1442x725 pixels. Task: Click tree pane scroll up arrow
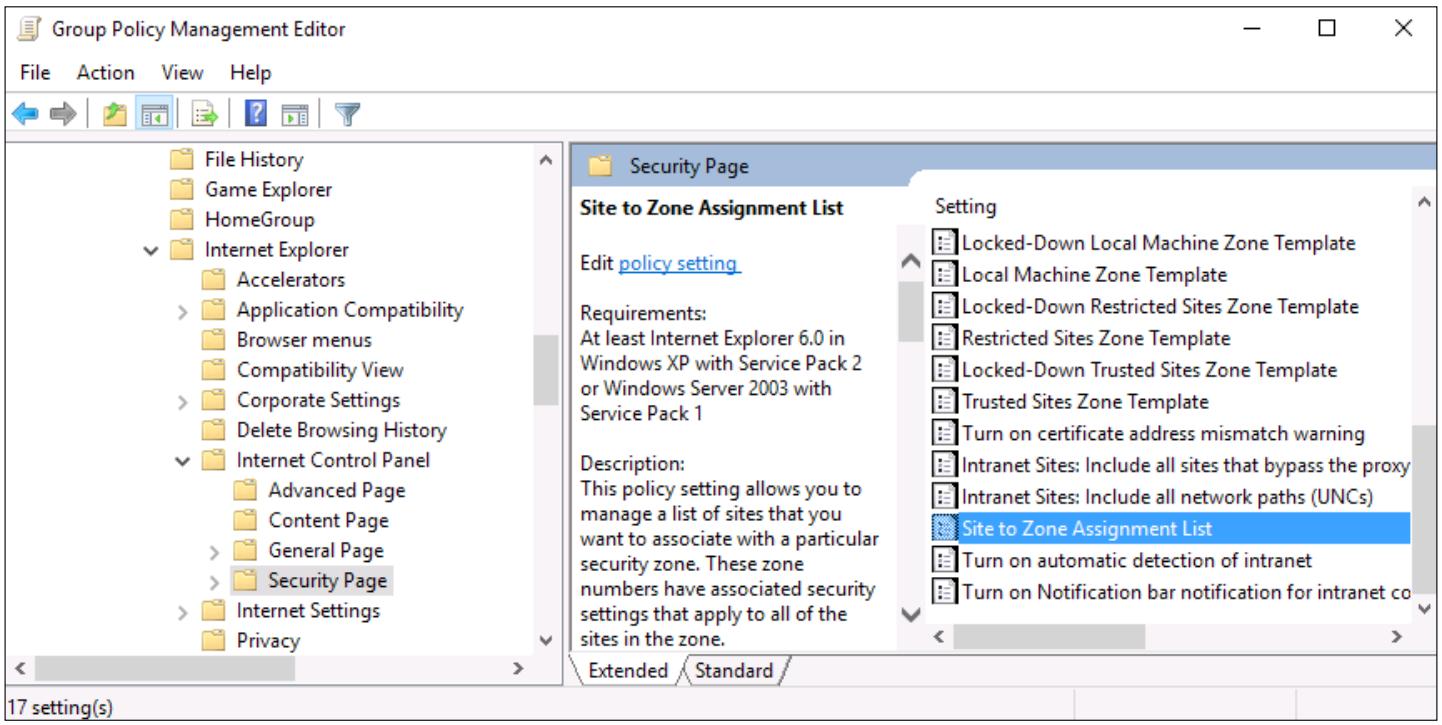pos(545,159)
